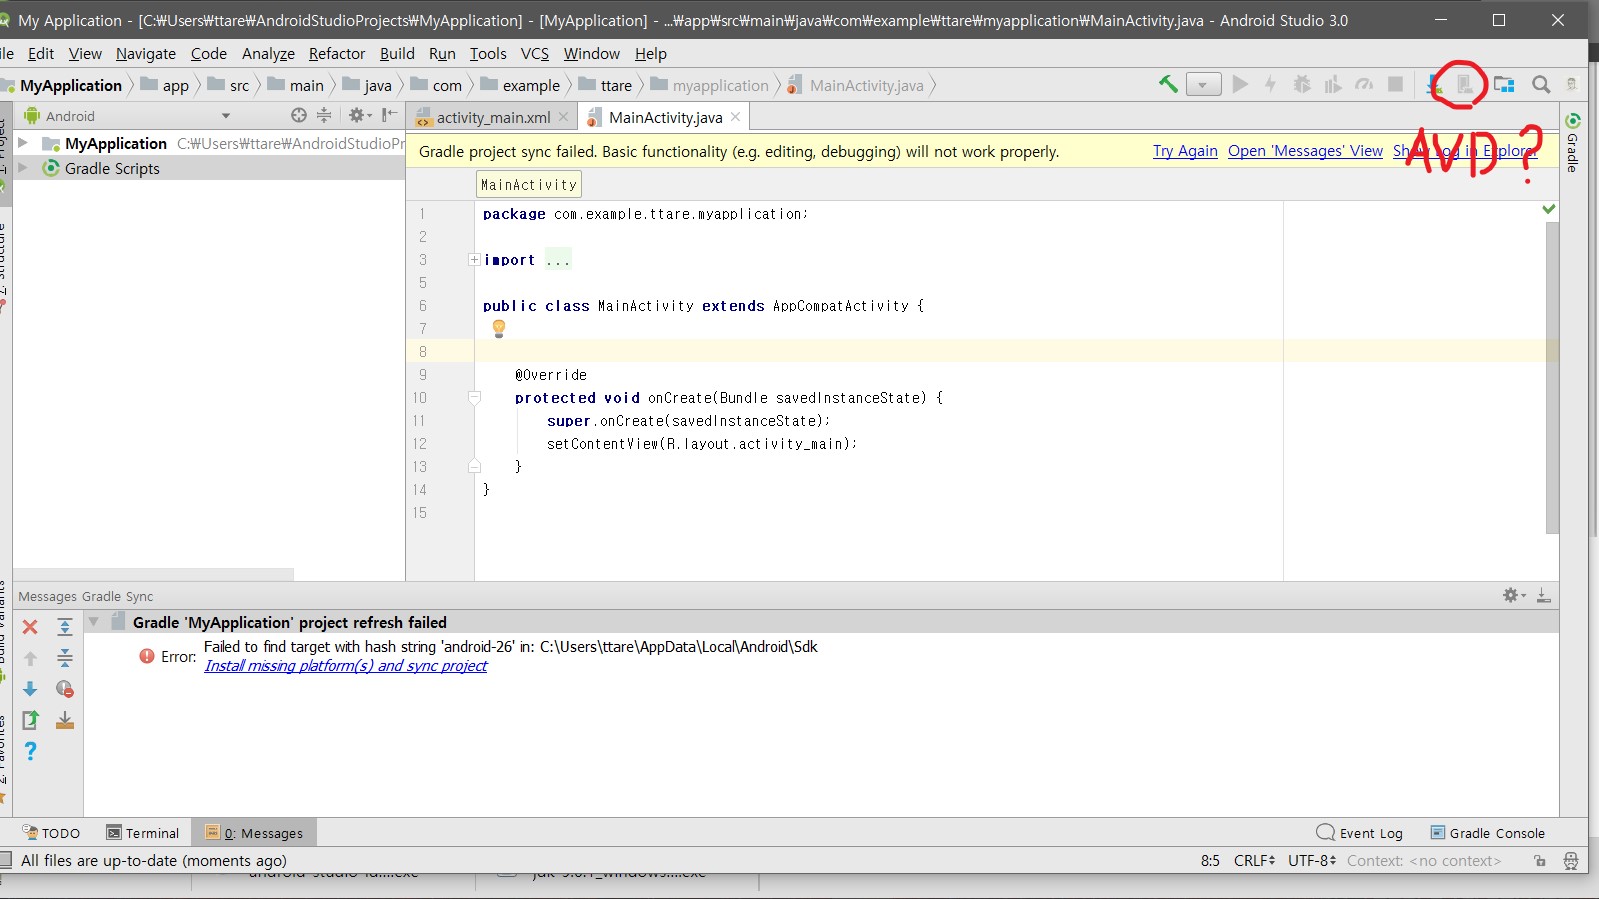Expand the Gradle Scripts tree node

pos(23,168)
